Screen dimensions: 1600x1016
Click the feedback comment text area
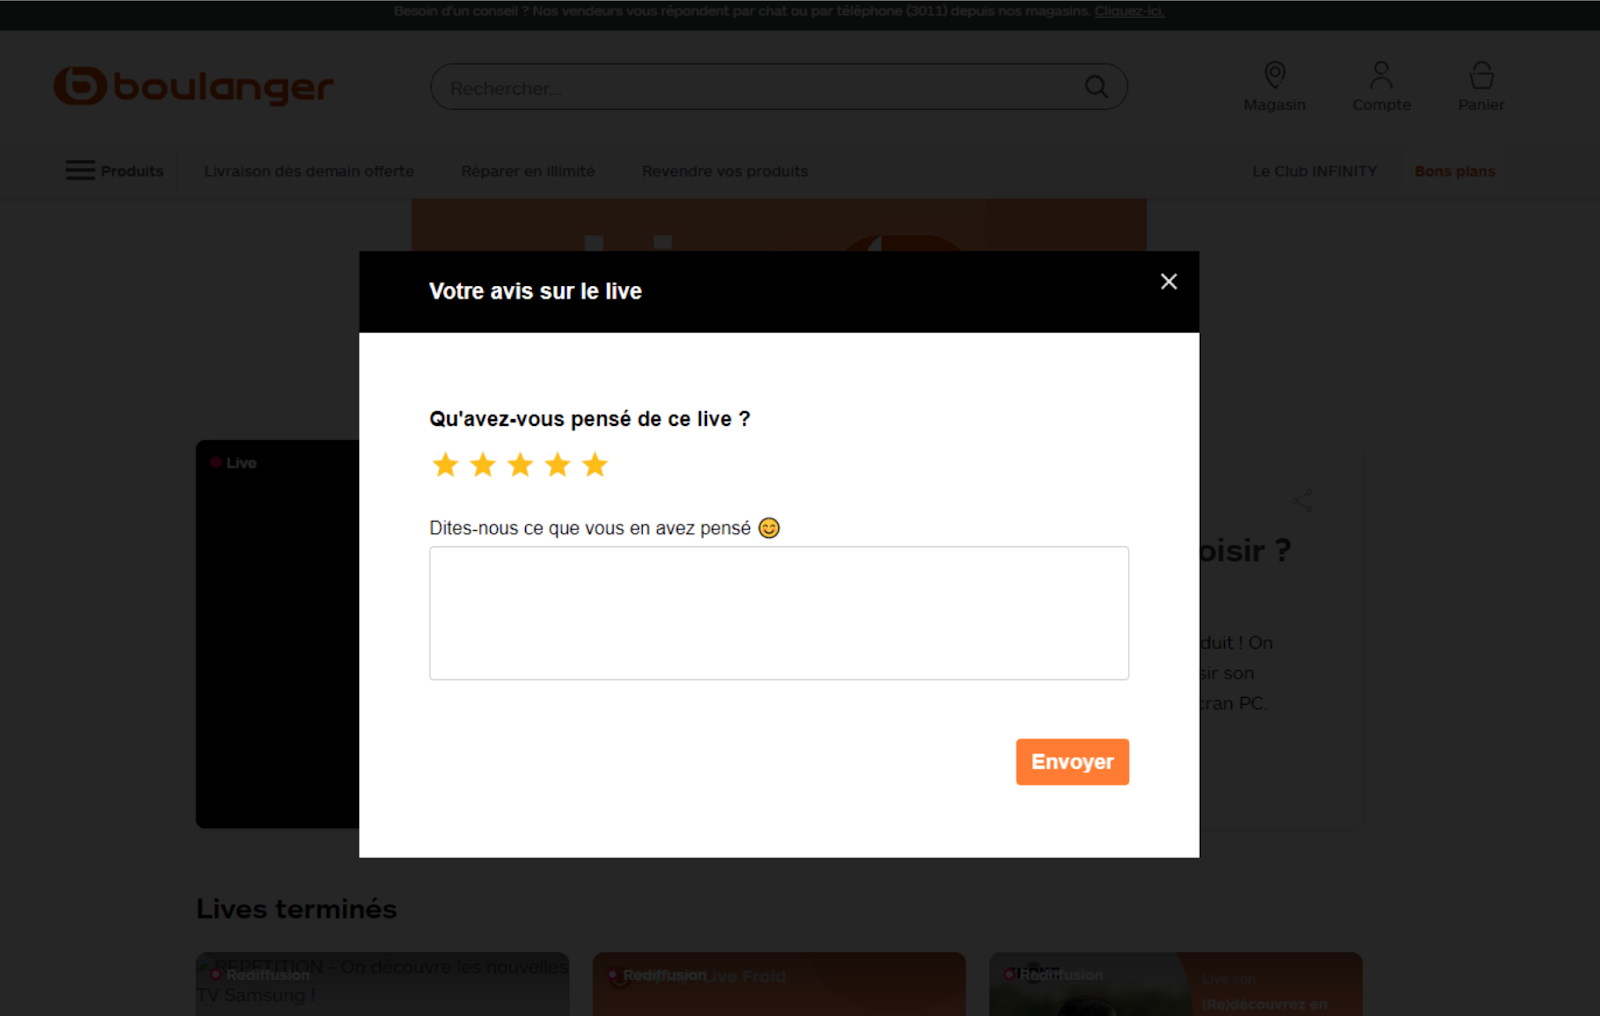tap(779, 613)
